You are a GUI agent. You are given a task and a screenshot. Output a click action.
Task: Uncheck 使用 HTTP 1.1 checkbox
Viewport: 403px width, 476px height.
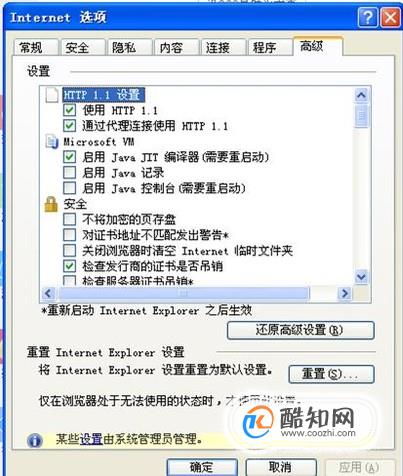[x=69, y=110]
